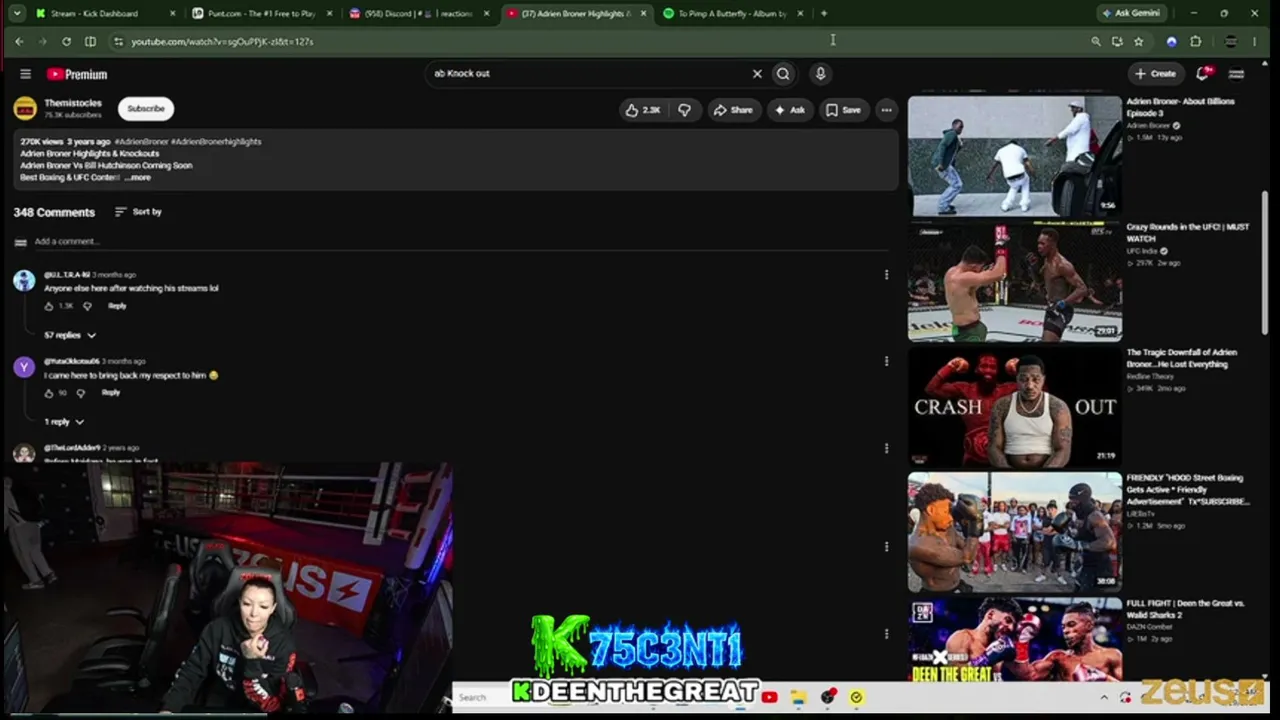Open YouTube notifications bell
Screen dimensions: 1280x720
1204,73
